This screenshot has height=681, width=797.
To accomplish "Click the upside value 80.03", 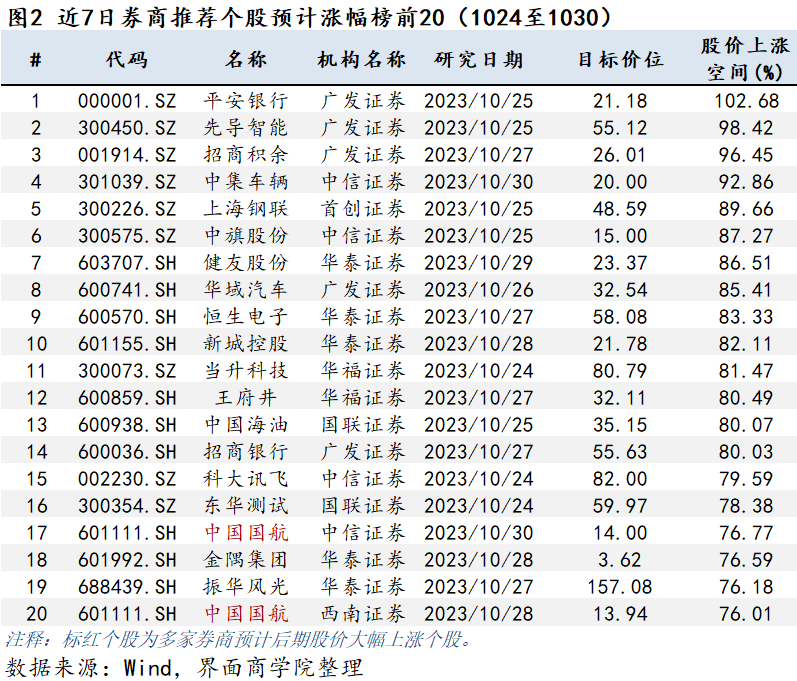I will pyautogui.click(x=746, y=451).
